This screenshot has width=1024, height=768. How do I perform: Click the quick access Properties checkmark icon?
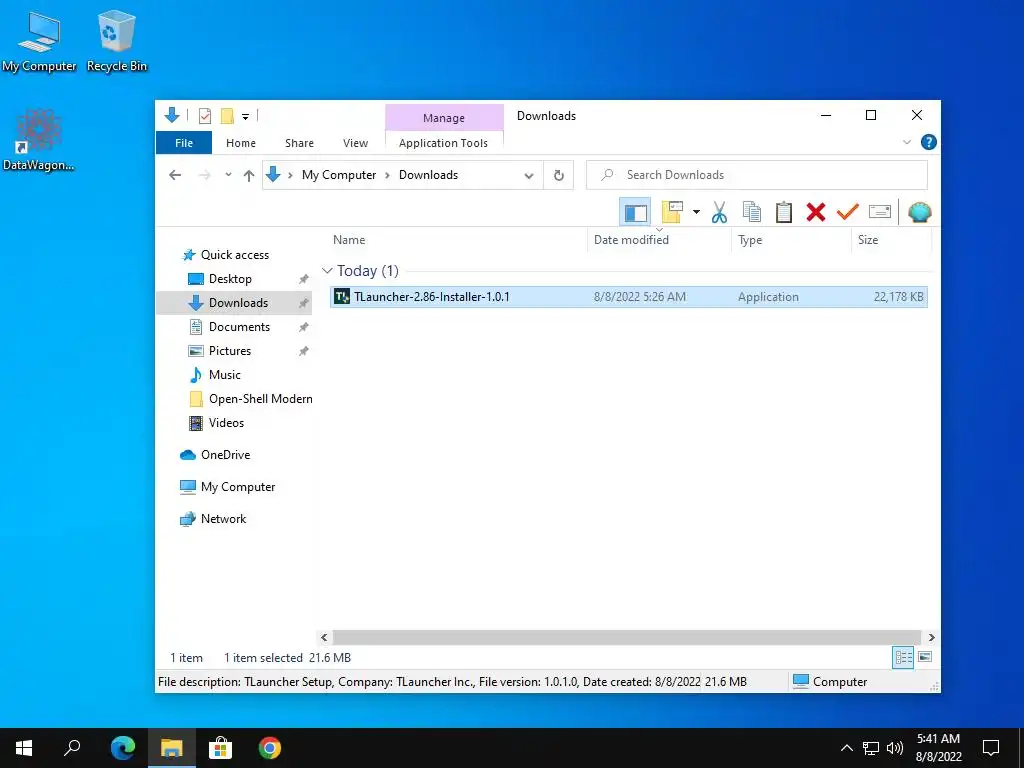[x=204, y=116]
